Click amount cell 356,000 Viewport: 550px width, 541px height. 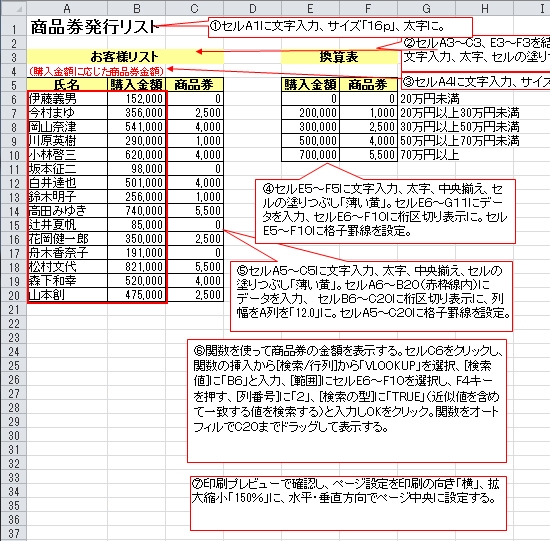[136, 113]
